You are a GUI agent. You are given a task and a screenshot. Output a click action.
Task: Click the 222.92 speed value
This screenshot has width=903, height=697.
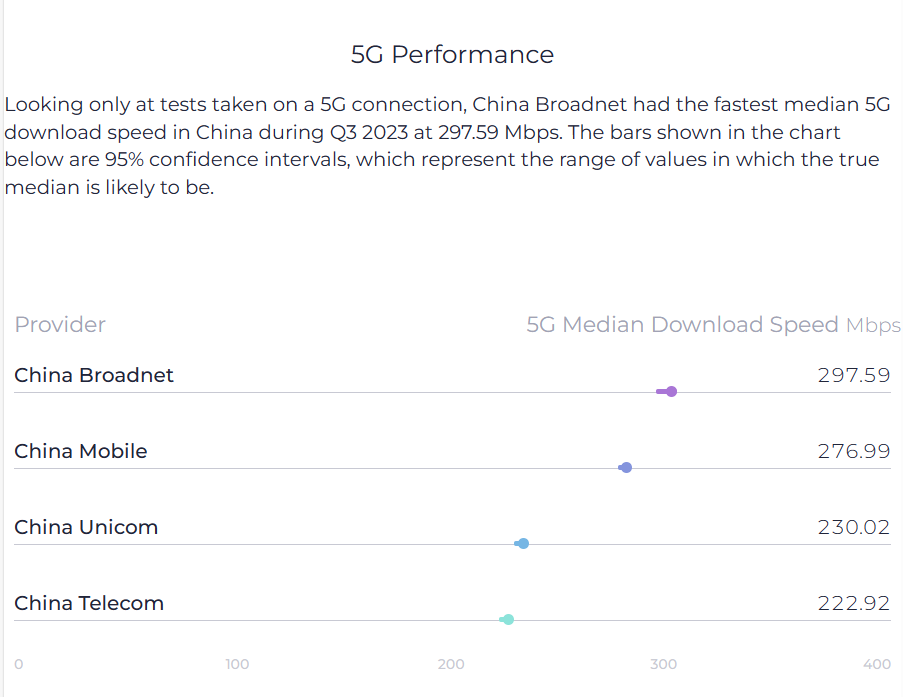(x=854, y=604)
